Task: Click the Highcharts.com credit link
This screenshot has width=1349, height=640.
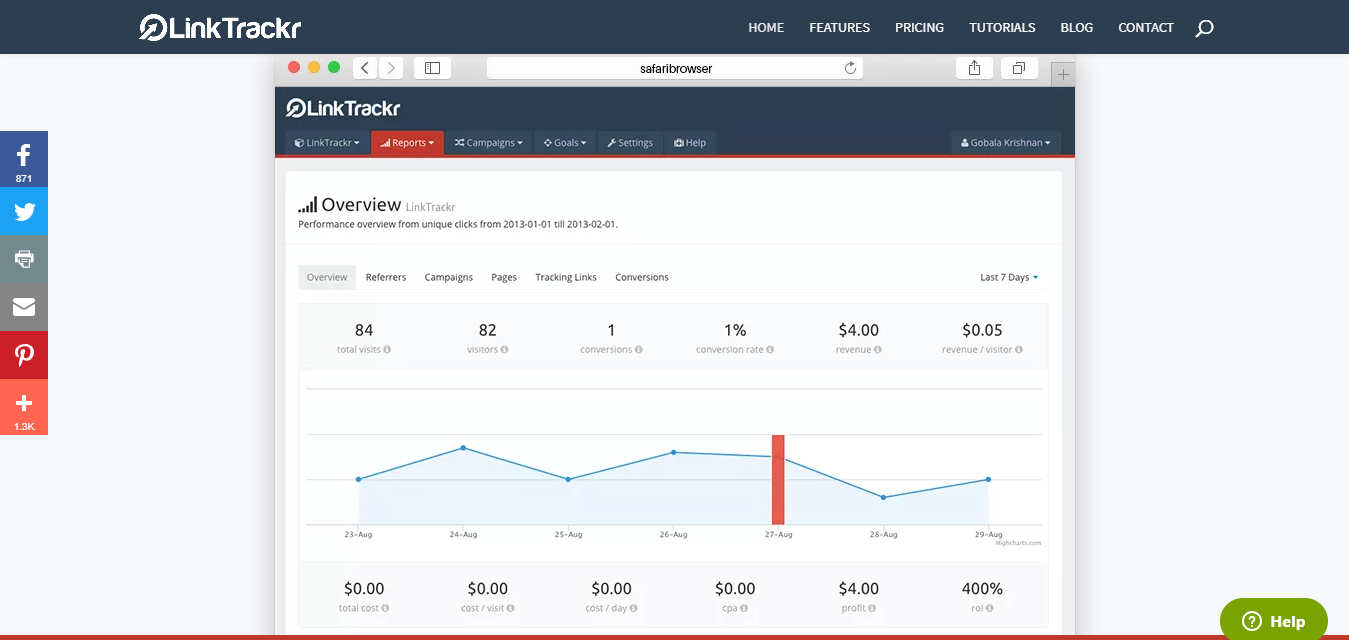Action: point(1018,543)
